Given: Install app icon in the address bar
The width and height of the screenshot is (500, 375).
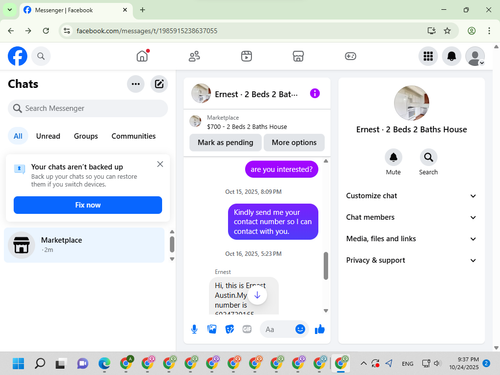Looking at the screenshot, I should click(x=431, y=31).
